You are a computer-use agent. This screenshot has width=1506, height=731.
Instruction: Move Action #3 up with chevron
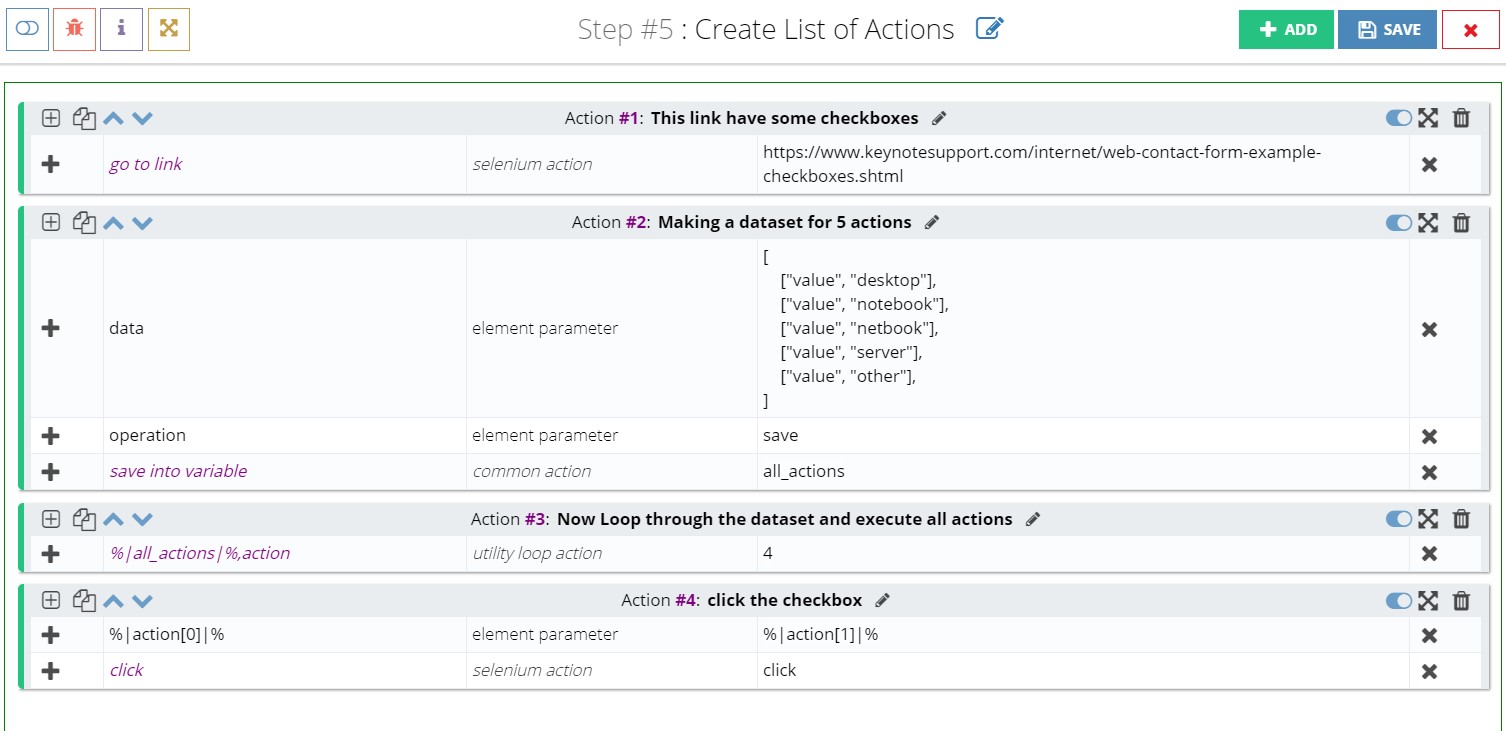click(114, 519)
